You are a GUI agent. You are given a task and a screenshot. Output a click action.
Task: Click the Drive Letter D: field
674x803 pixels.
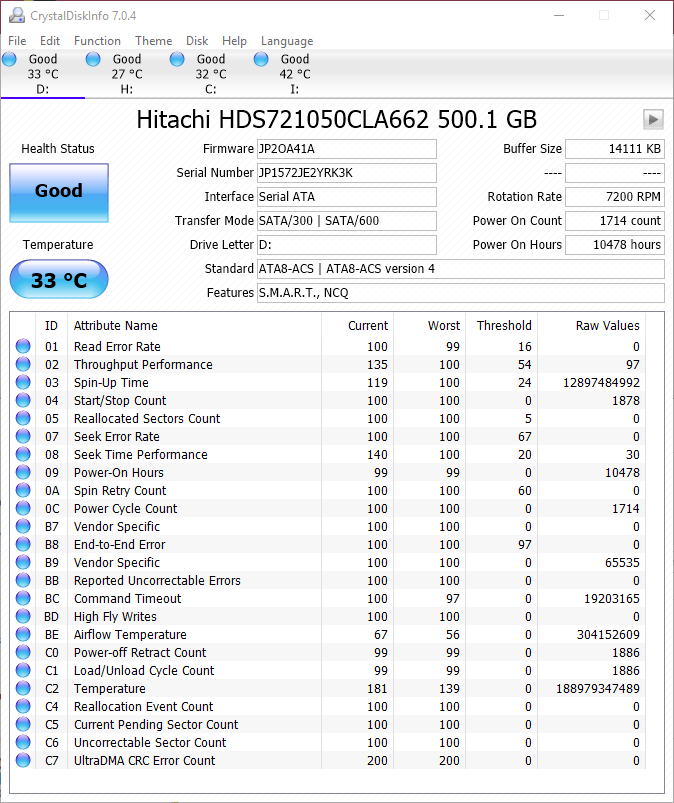(x=347, y=245)
